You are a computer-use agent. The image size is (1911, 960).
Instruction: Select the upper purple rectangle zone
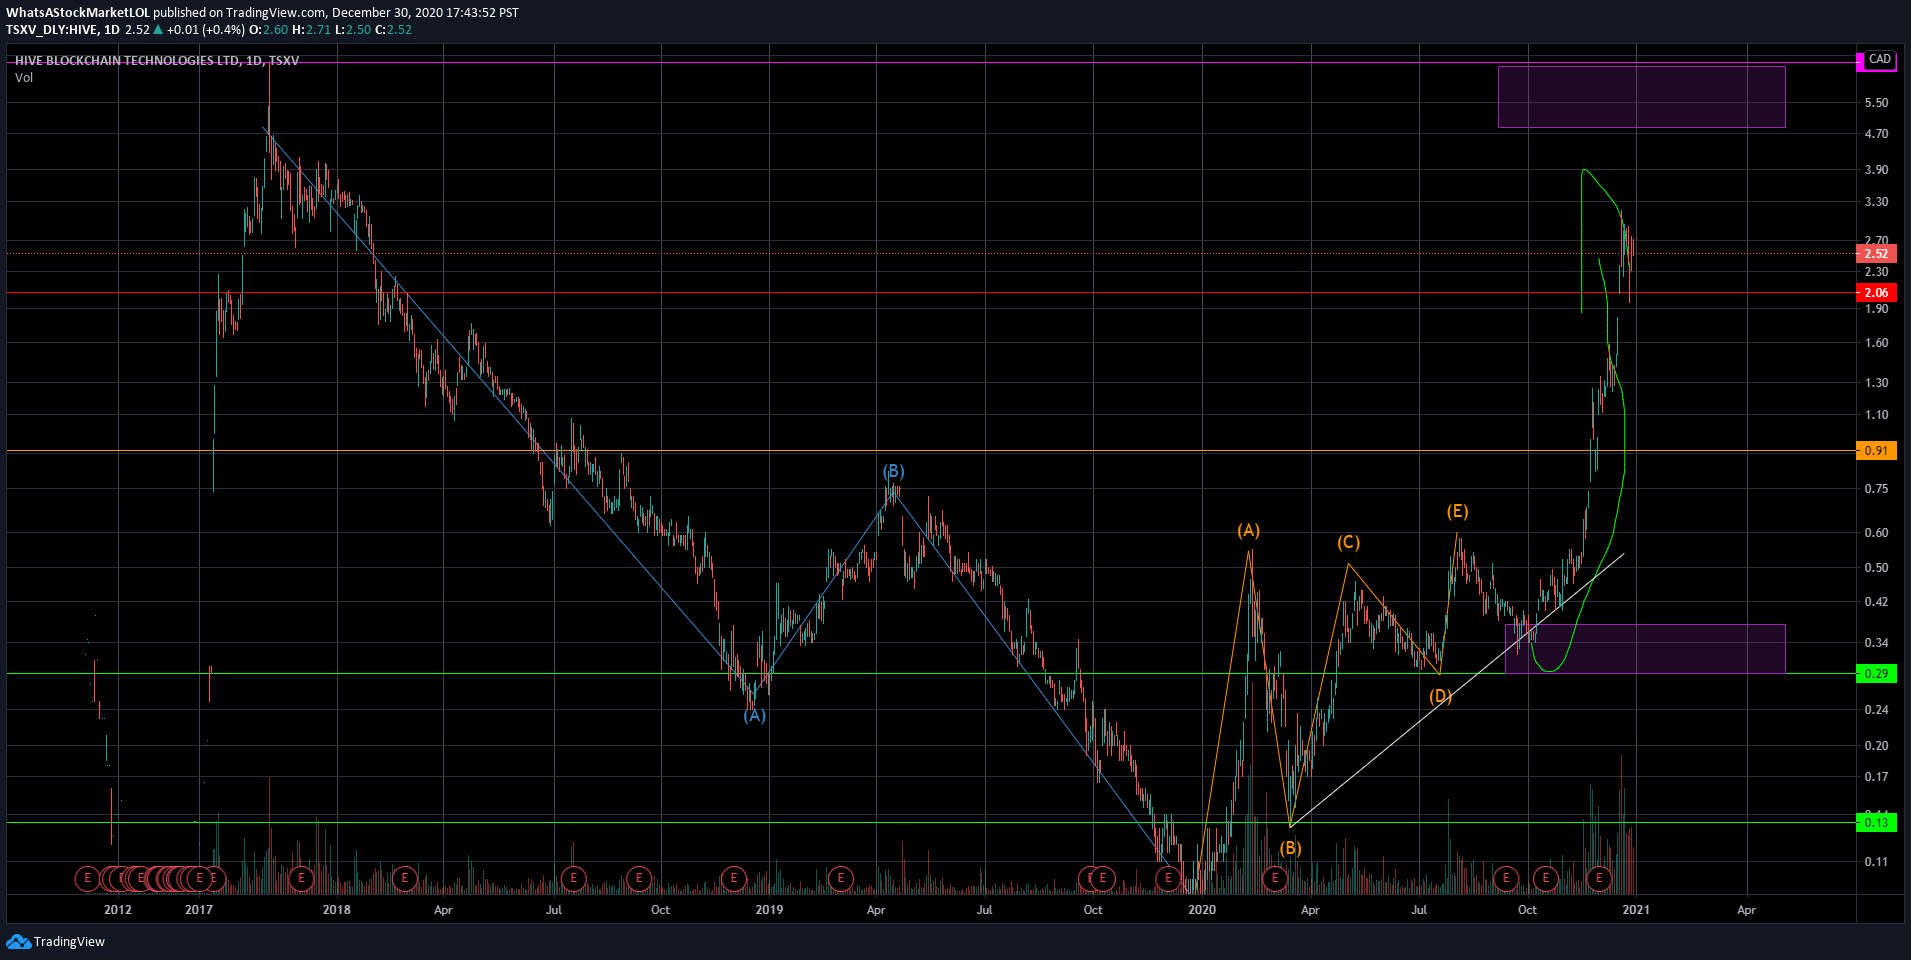(1641, 97)
